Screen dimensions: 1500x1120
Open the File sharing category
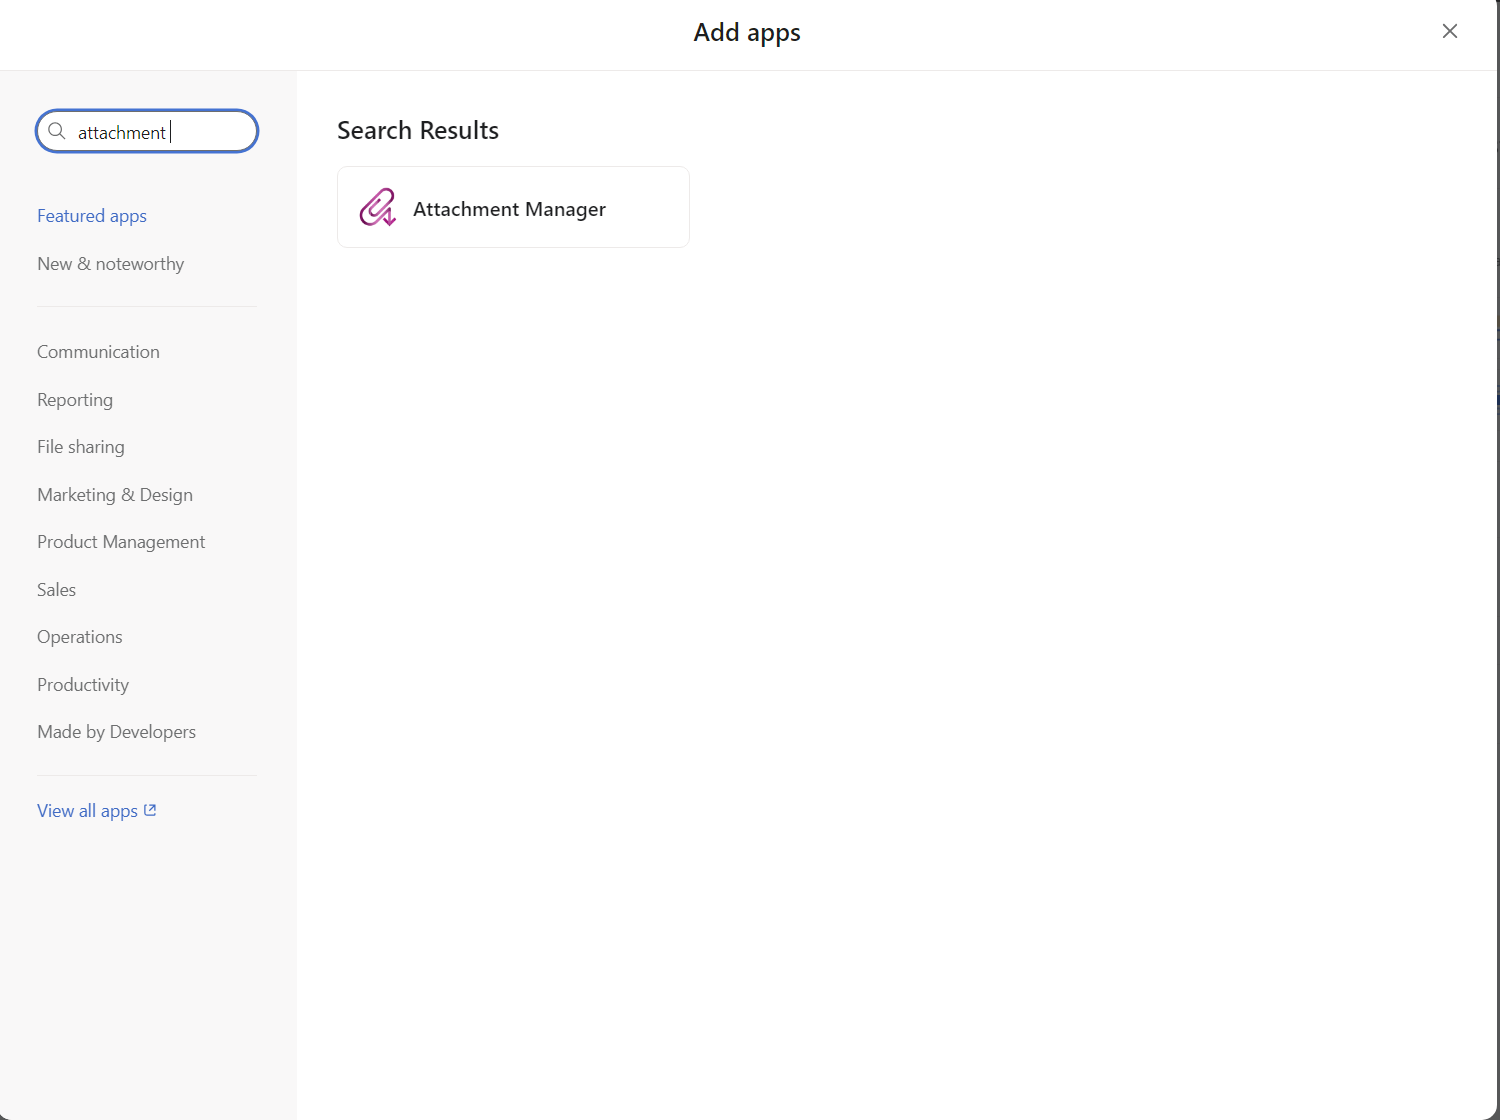[x=80, y=446]
